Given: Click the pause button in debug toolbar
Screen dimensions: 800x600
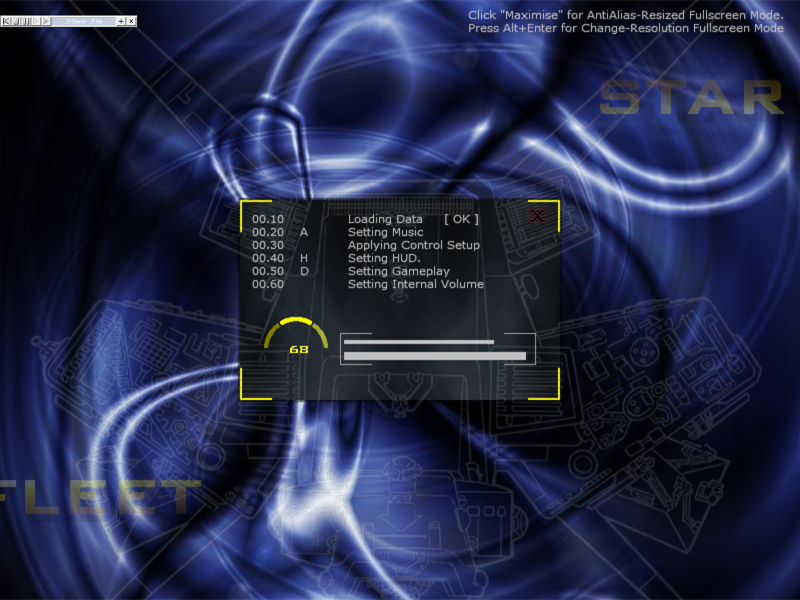Looking at the screenshot, I should pyautogui.click(x=26, y=21).
